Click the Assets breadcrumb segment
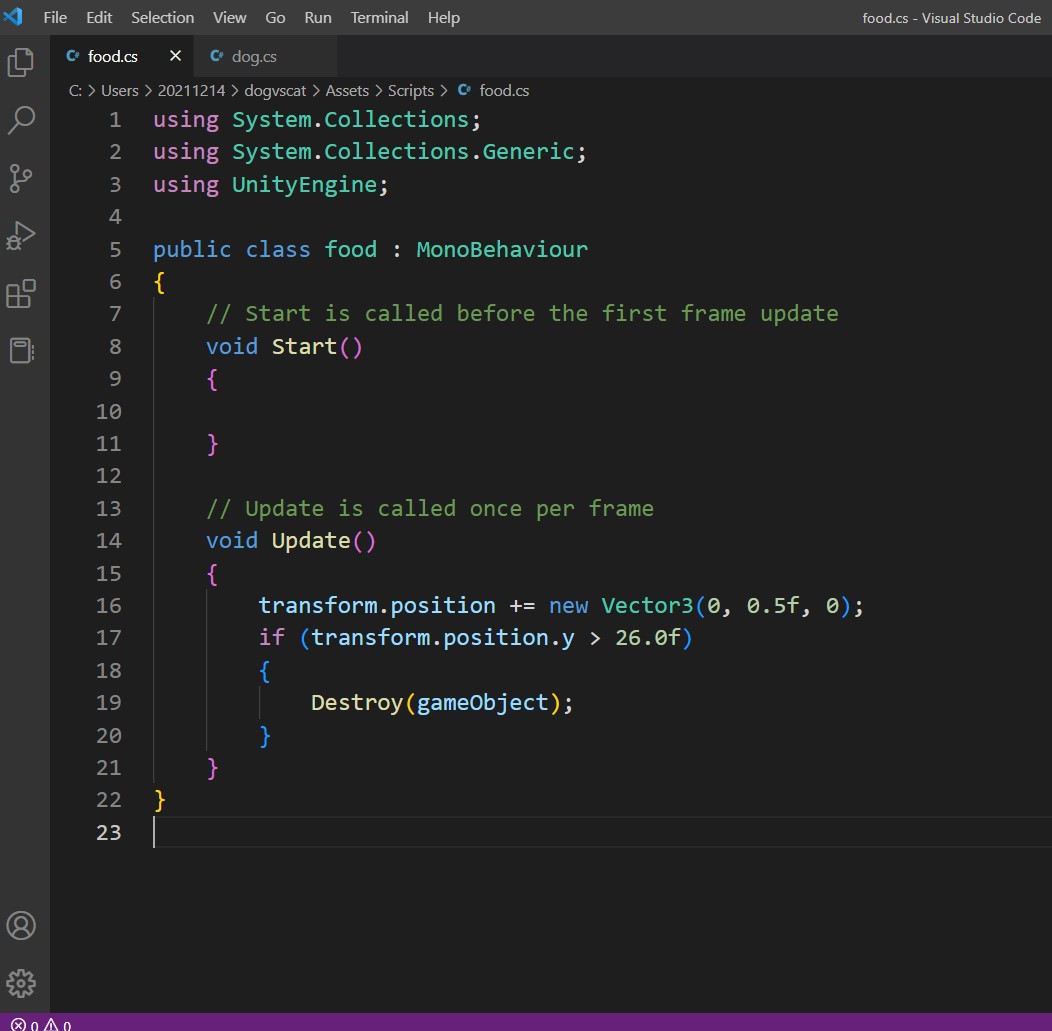Image resolution: width=1052 pixels, height=1031 pixels. 347,91
